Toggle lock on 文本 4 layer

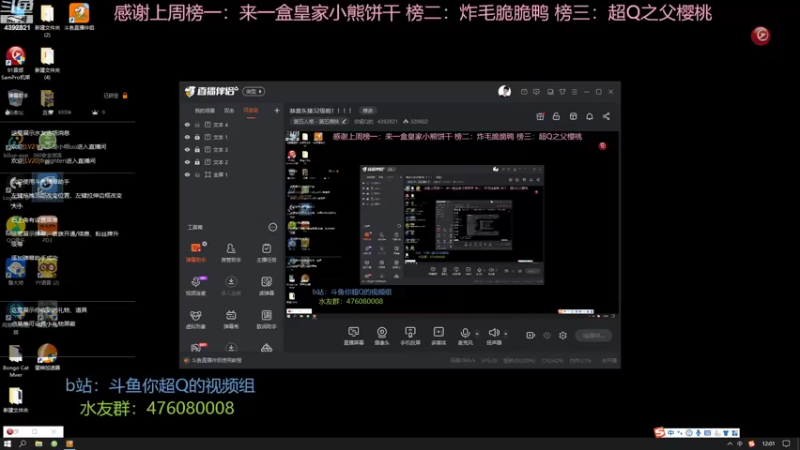(197, 124)
